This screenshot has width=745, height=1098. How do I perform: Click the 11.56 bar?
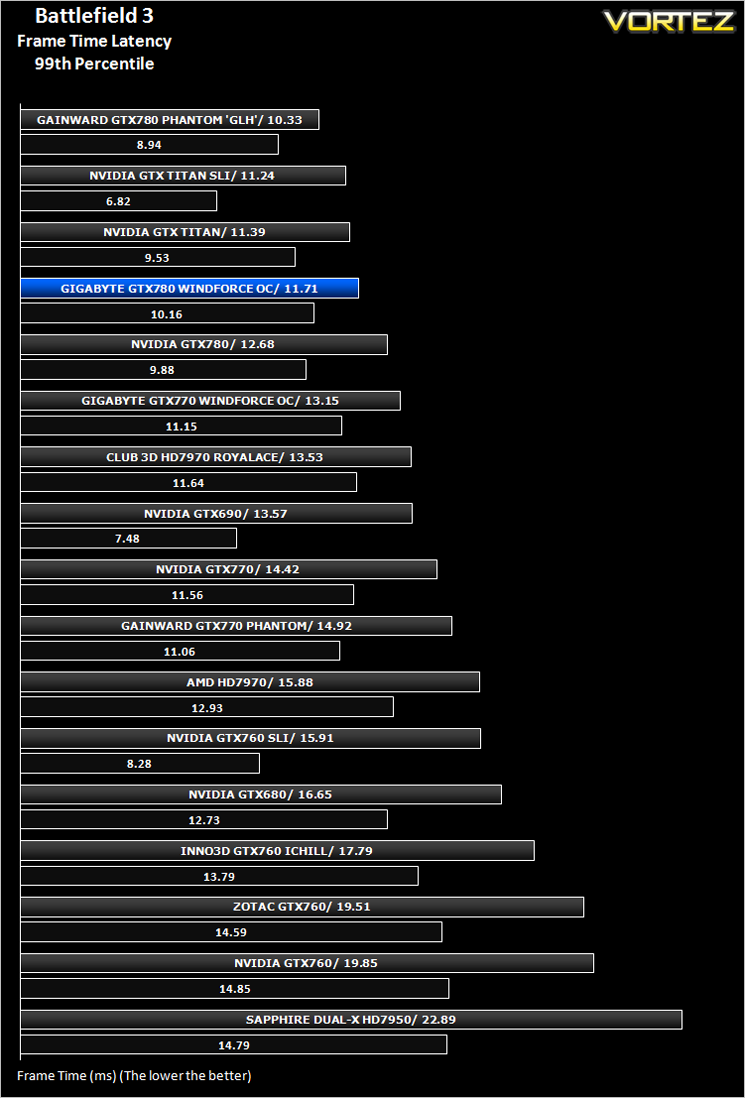tap(187, 595)
